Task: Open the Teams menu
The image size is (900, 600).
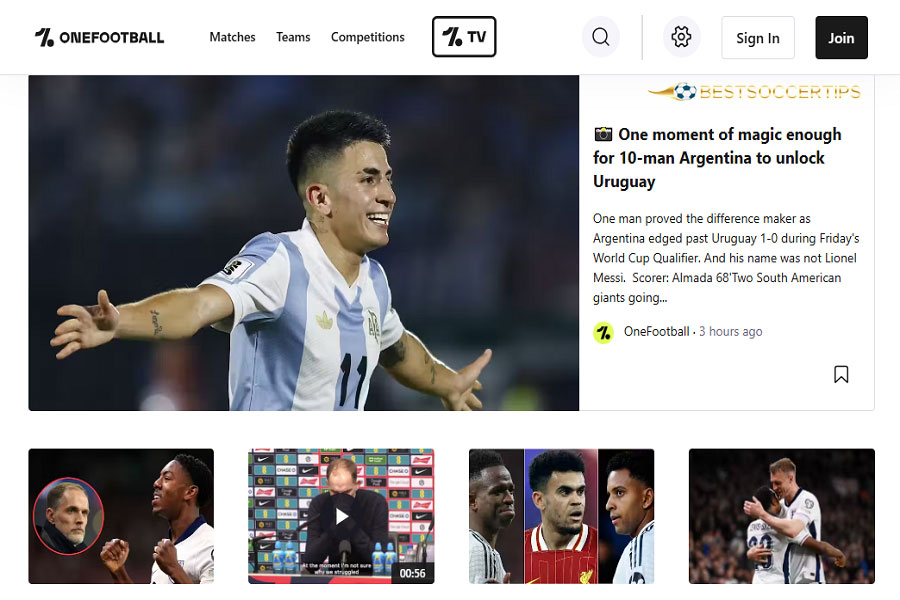Action: [293, 37]
